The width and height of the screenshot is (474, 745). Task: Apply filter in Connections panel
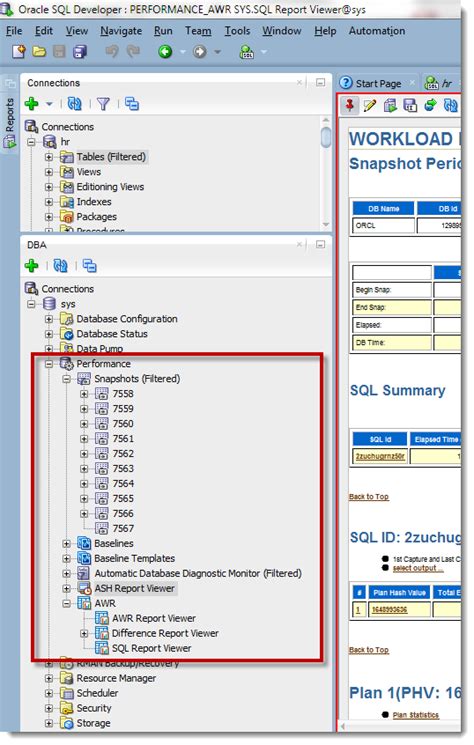point(103,104)
